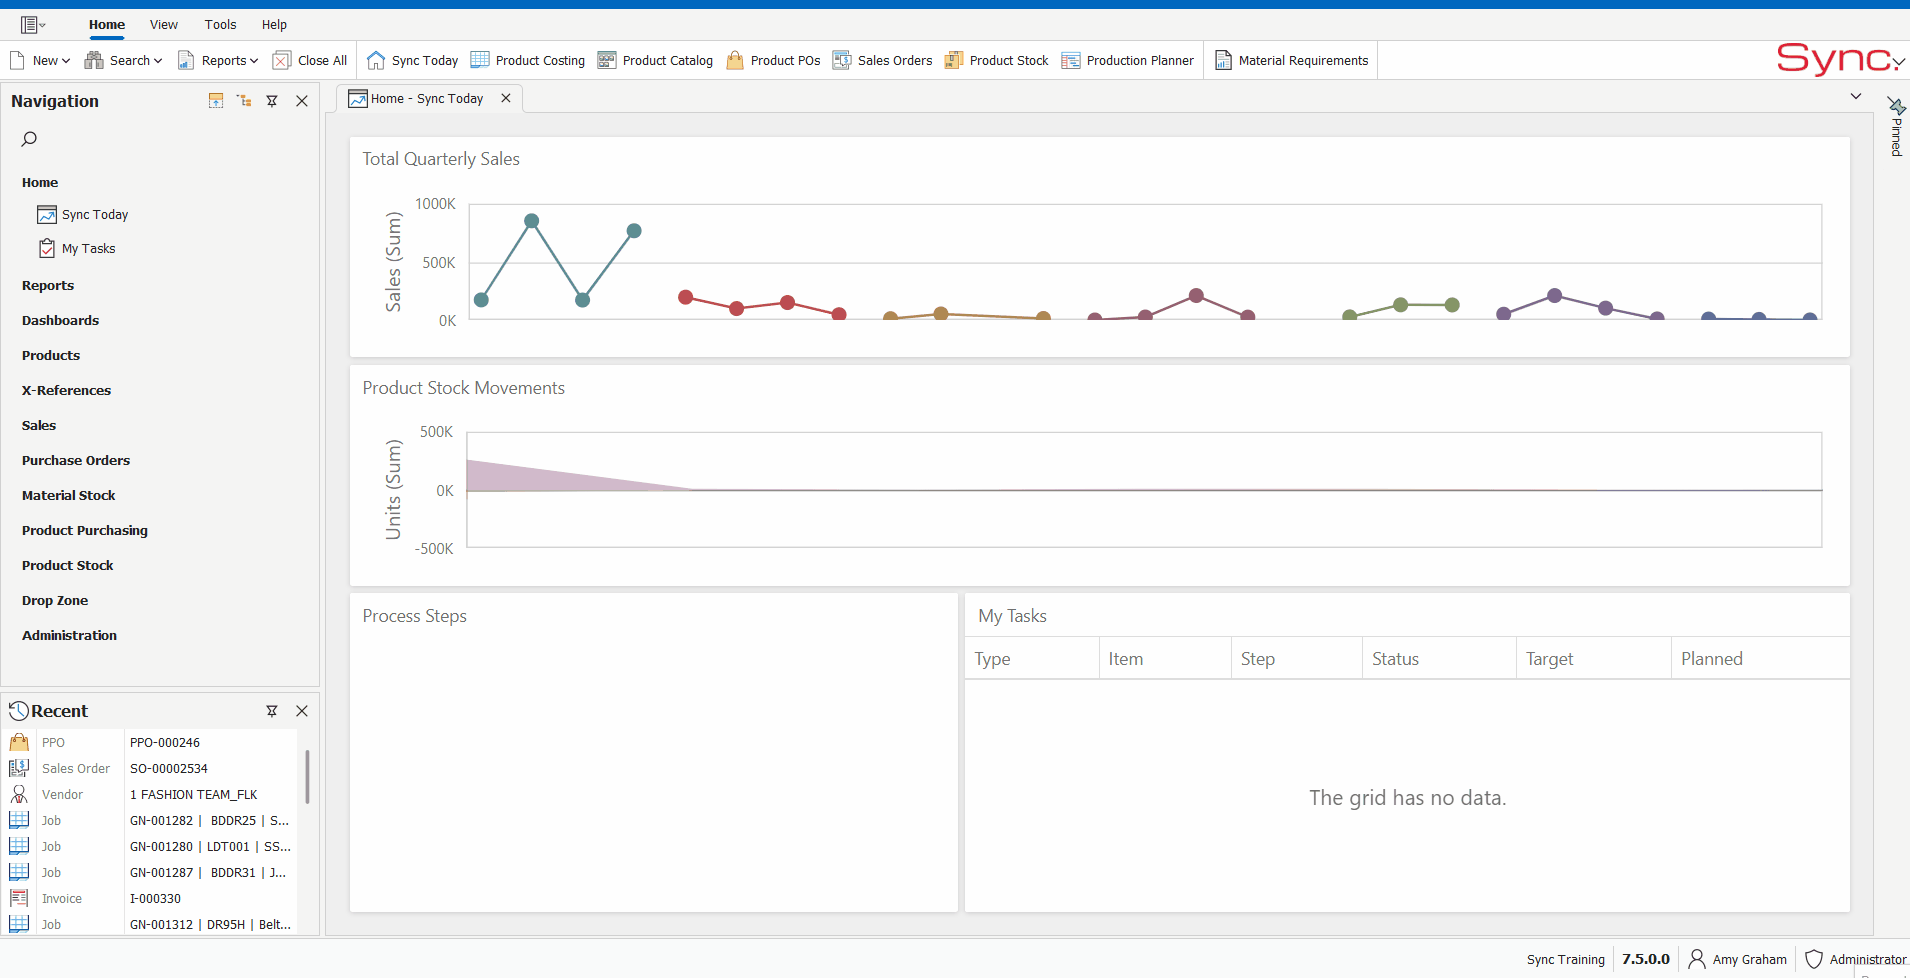
Task: Open Product Stock navigation group
Action: tap(68, 566)
